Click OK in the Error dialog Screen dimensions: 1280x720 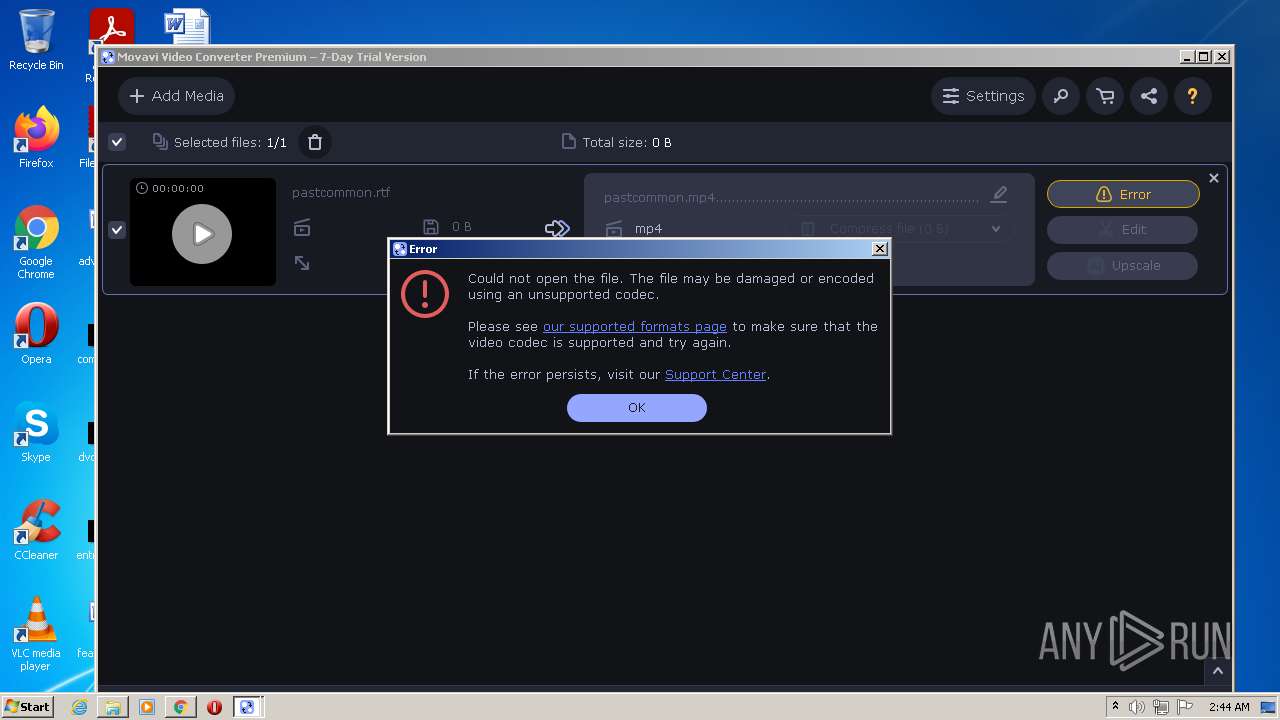[x=637, y=407]
